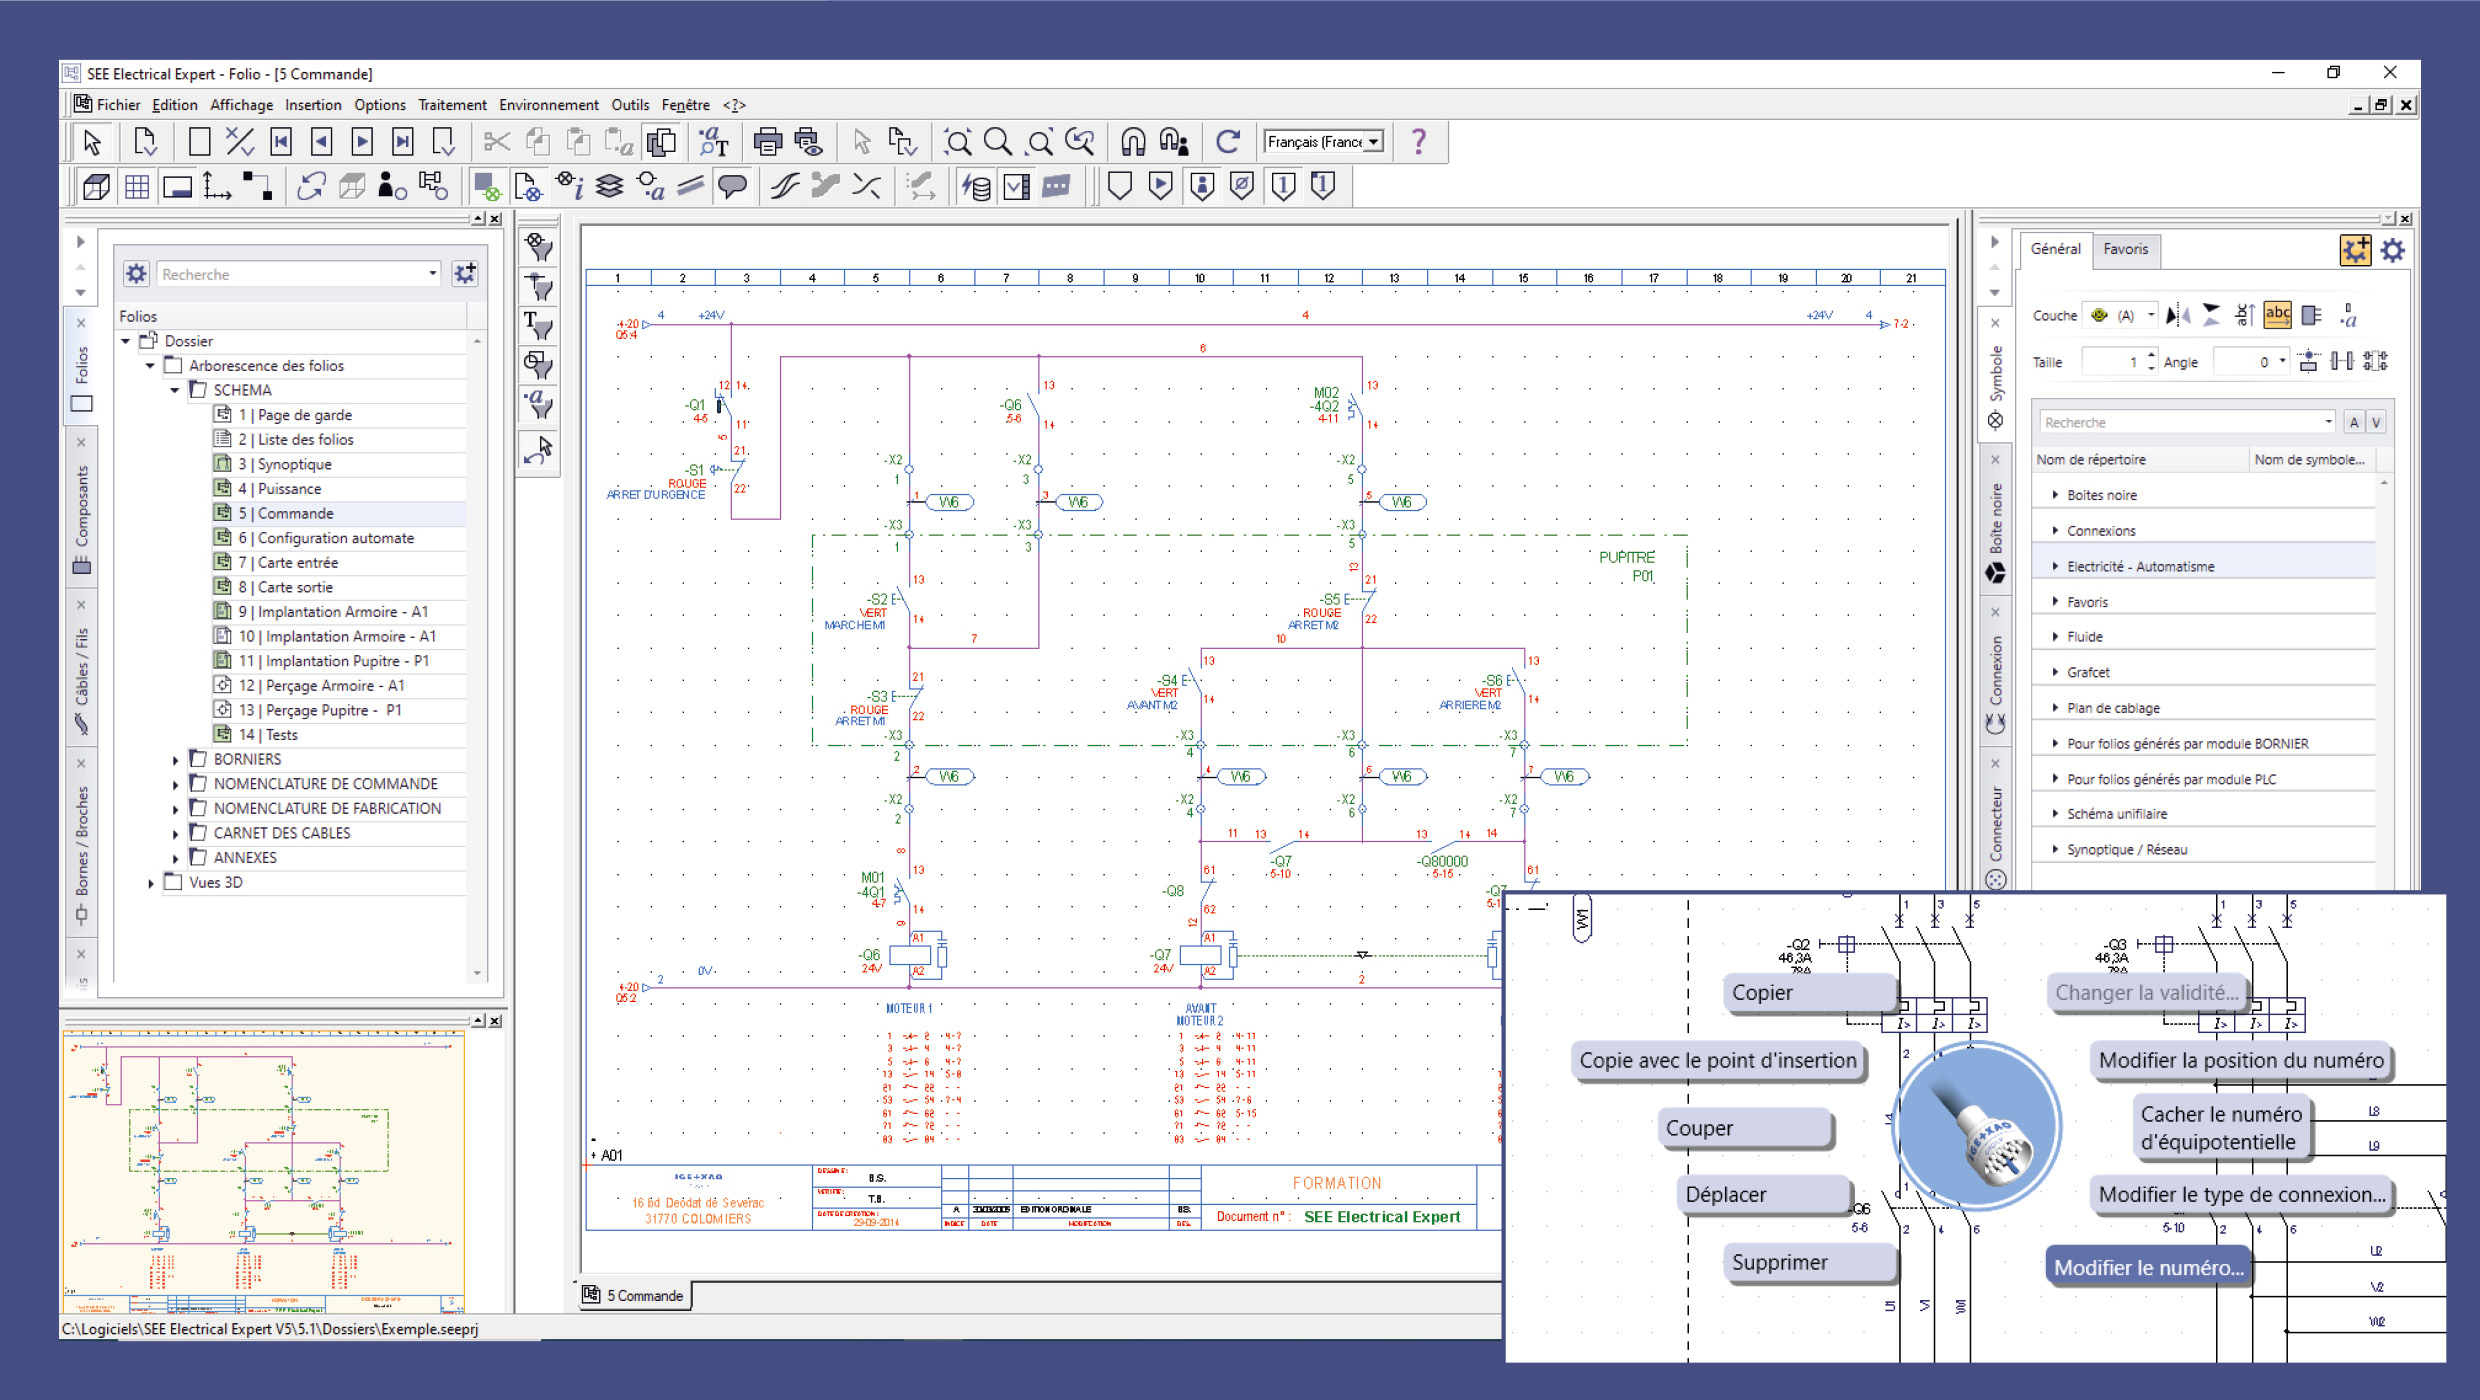The image size is (2480, 1400).
Task: Go to last folio icon
Action: tap(402, 142)
